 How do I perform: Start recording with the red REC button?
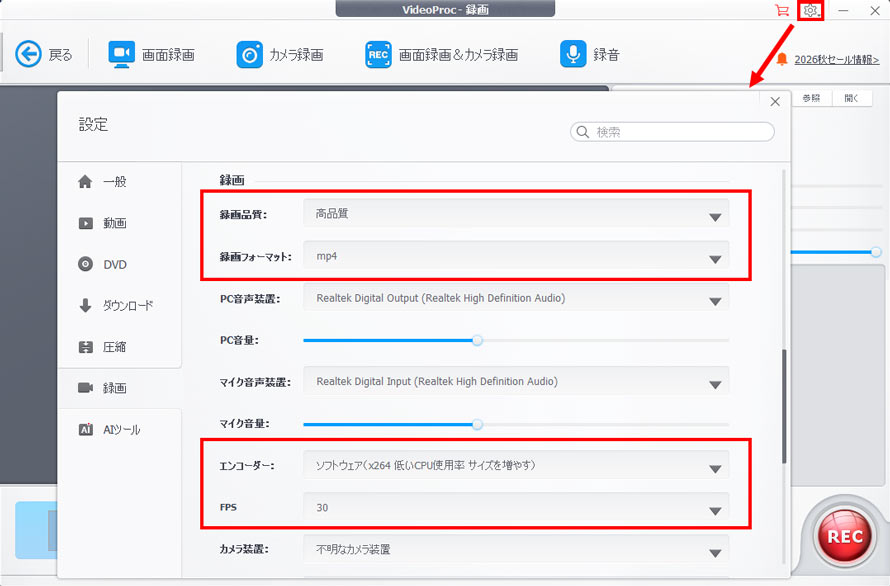coord(845,536)
